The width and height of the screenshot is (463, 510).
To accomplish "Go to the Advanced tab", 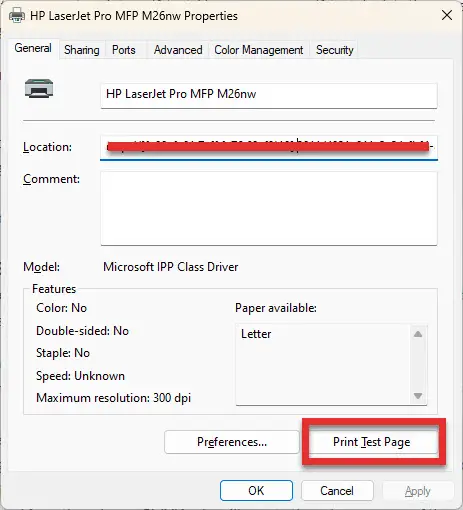I will pos(178,50).
